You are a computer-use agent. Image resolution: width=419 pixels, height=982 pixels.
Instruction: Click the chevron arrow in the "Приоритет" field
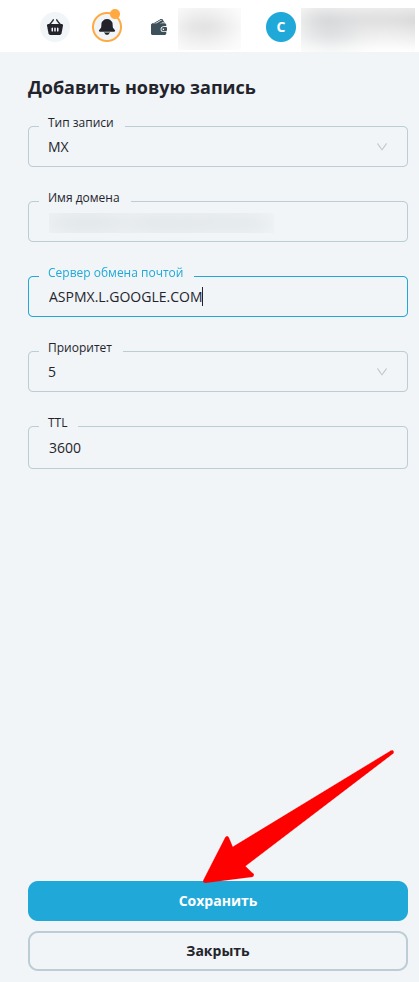(x=382, y=371)
